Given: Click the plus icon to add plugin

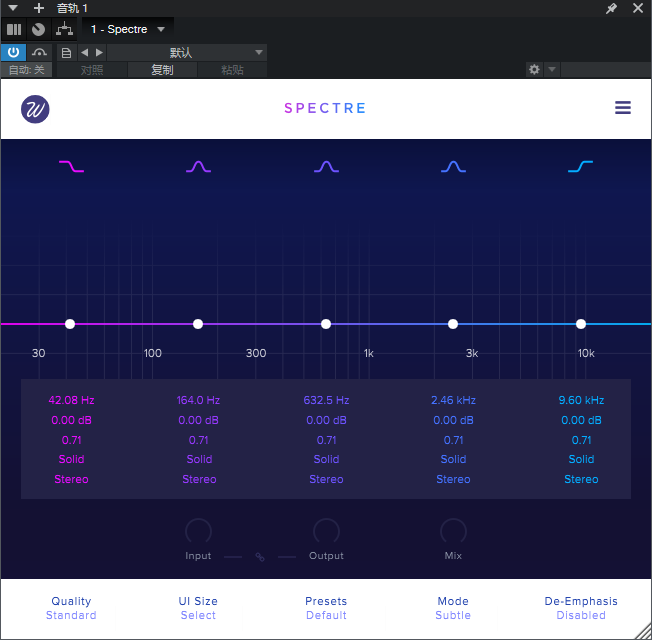Looking at the screenshot, I should (39, 8).
